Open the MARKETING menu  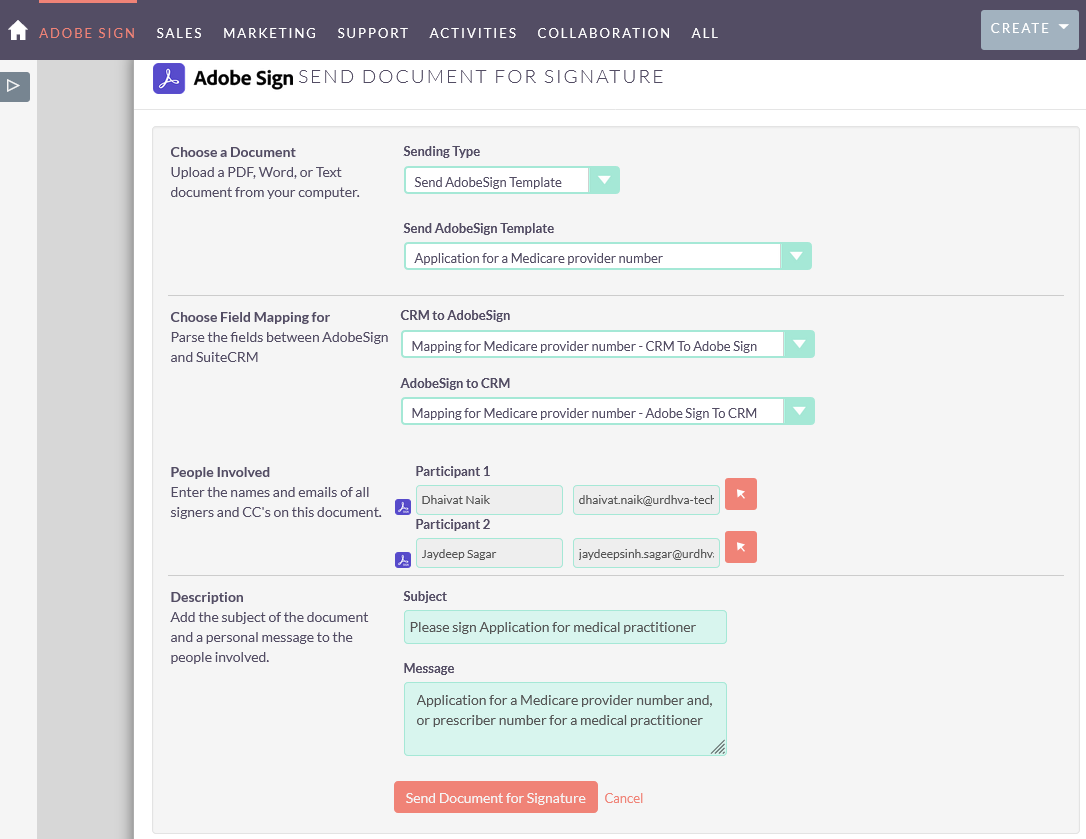click(x=270, y=33)
